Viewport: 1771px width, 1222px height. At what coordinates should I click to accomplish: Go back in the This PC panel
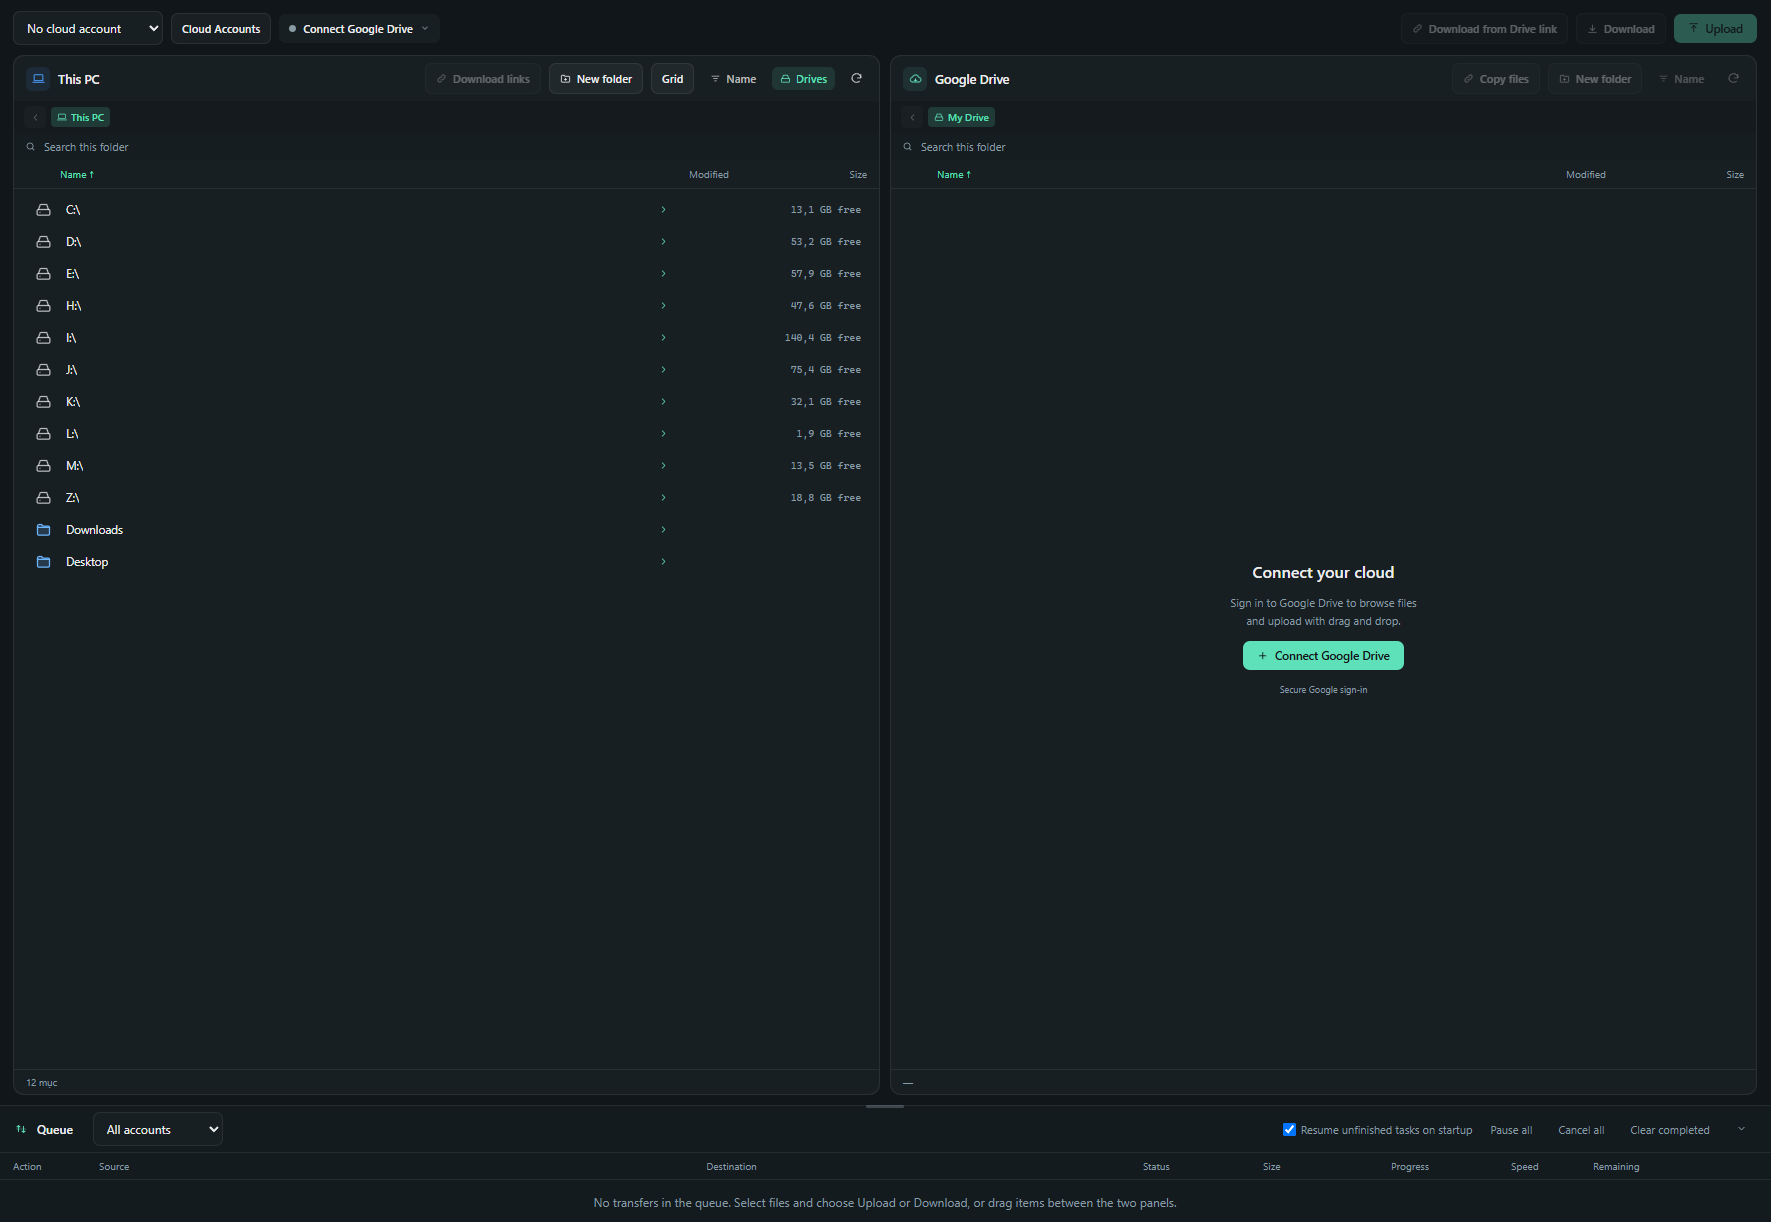(x=35, y=117)
